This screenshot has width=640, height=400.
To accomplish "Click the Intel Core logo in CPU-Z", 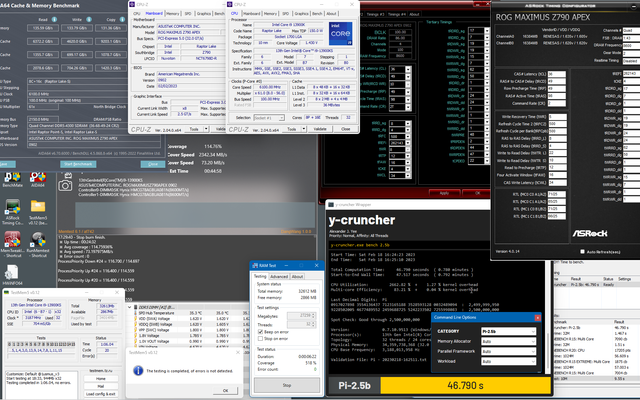I will click(340, 33).
